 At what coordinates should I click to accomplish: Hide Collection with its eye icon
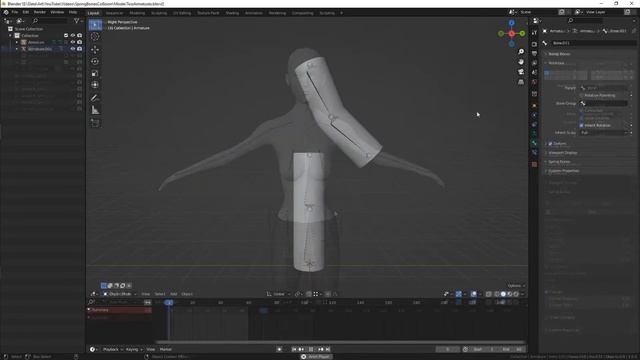tap(73, 36)
